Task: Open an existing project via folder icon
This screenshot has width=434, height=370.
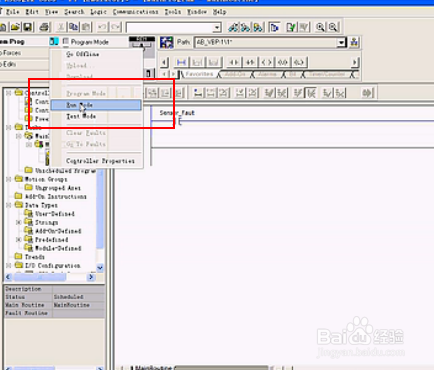Action: [15, 27]
